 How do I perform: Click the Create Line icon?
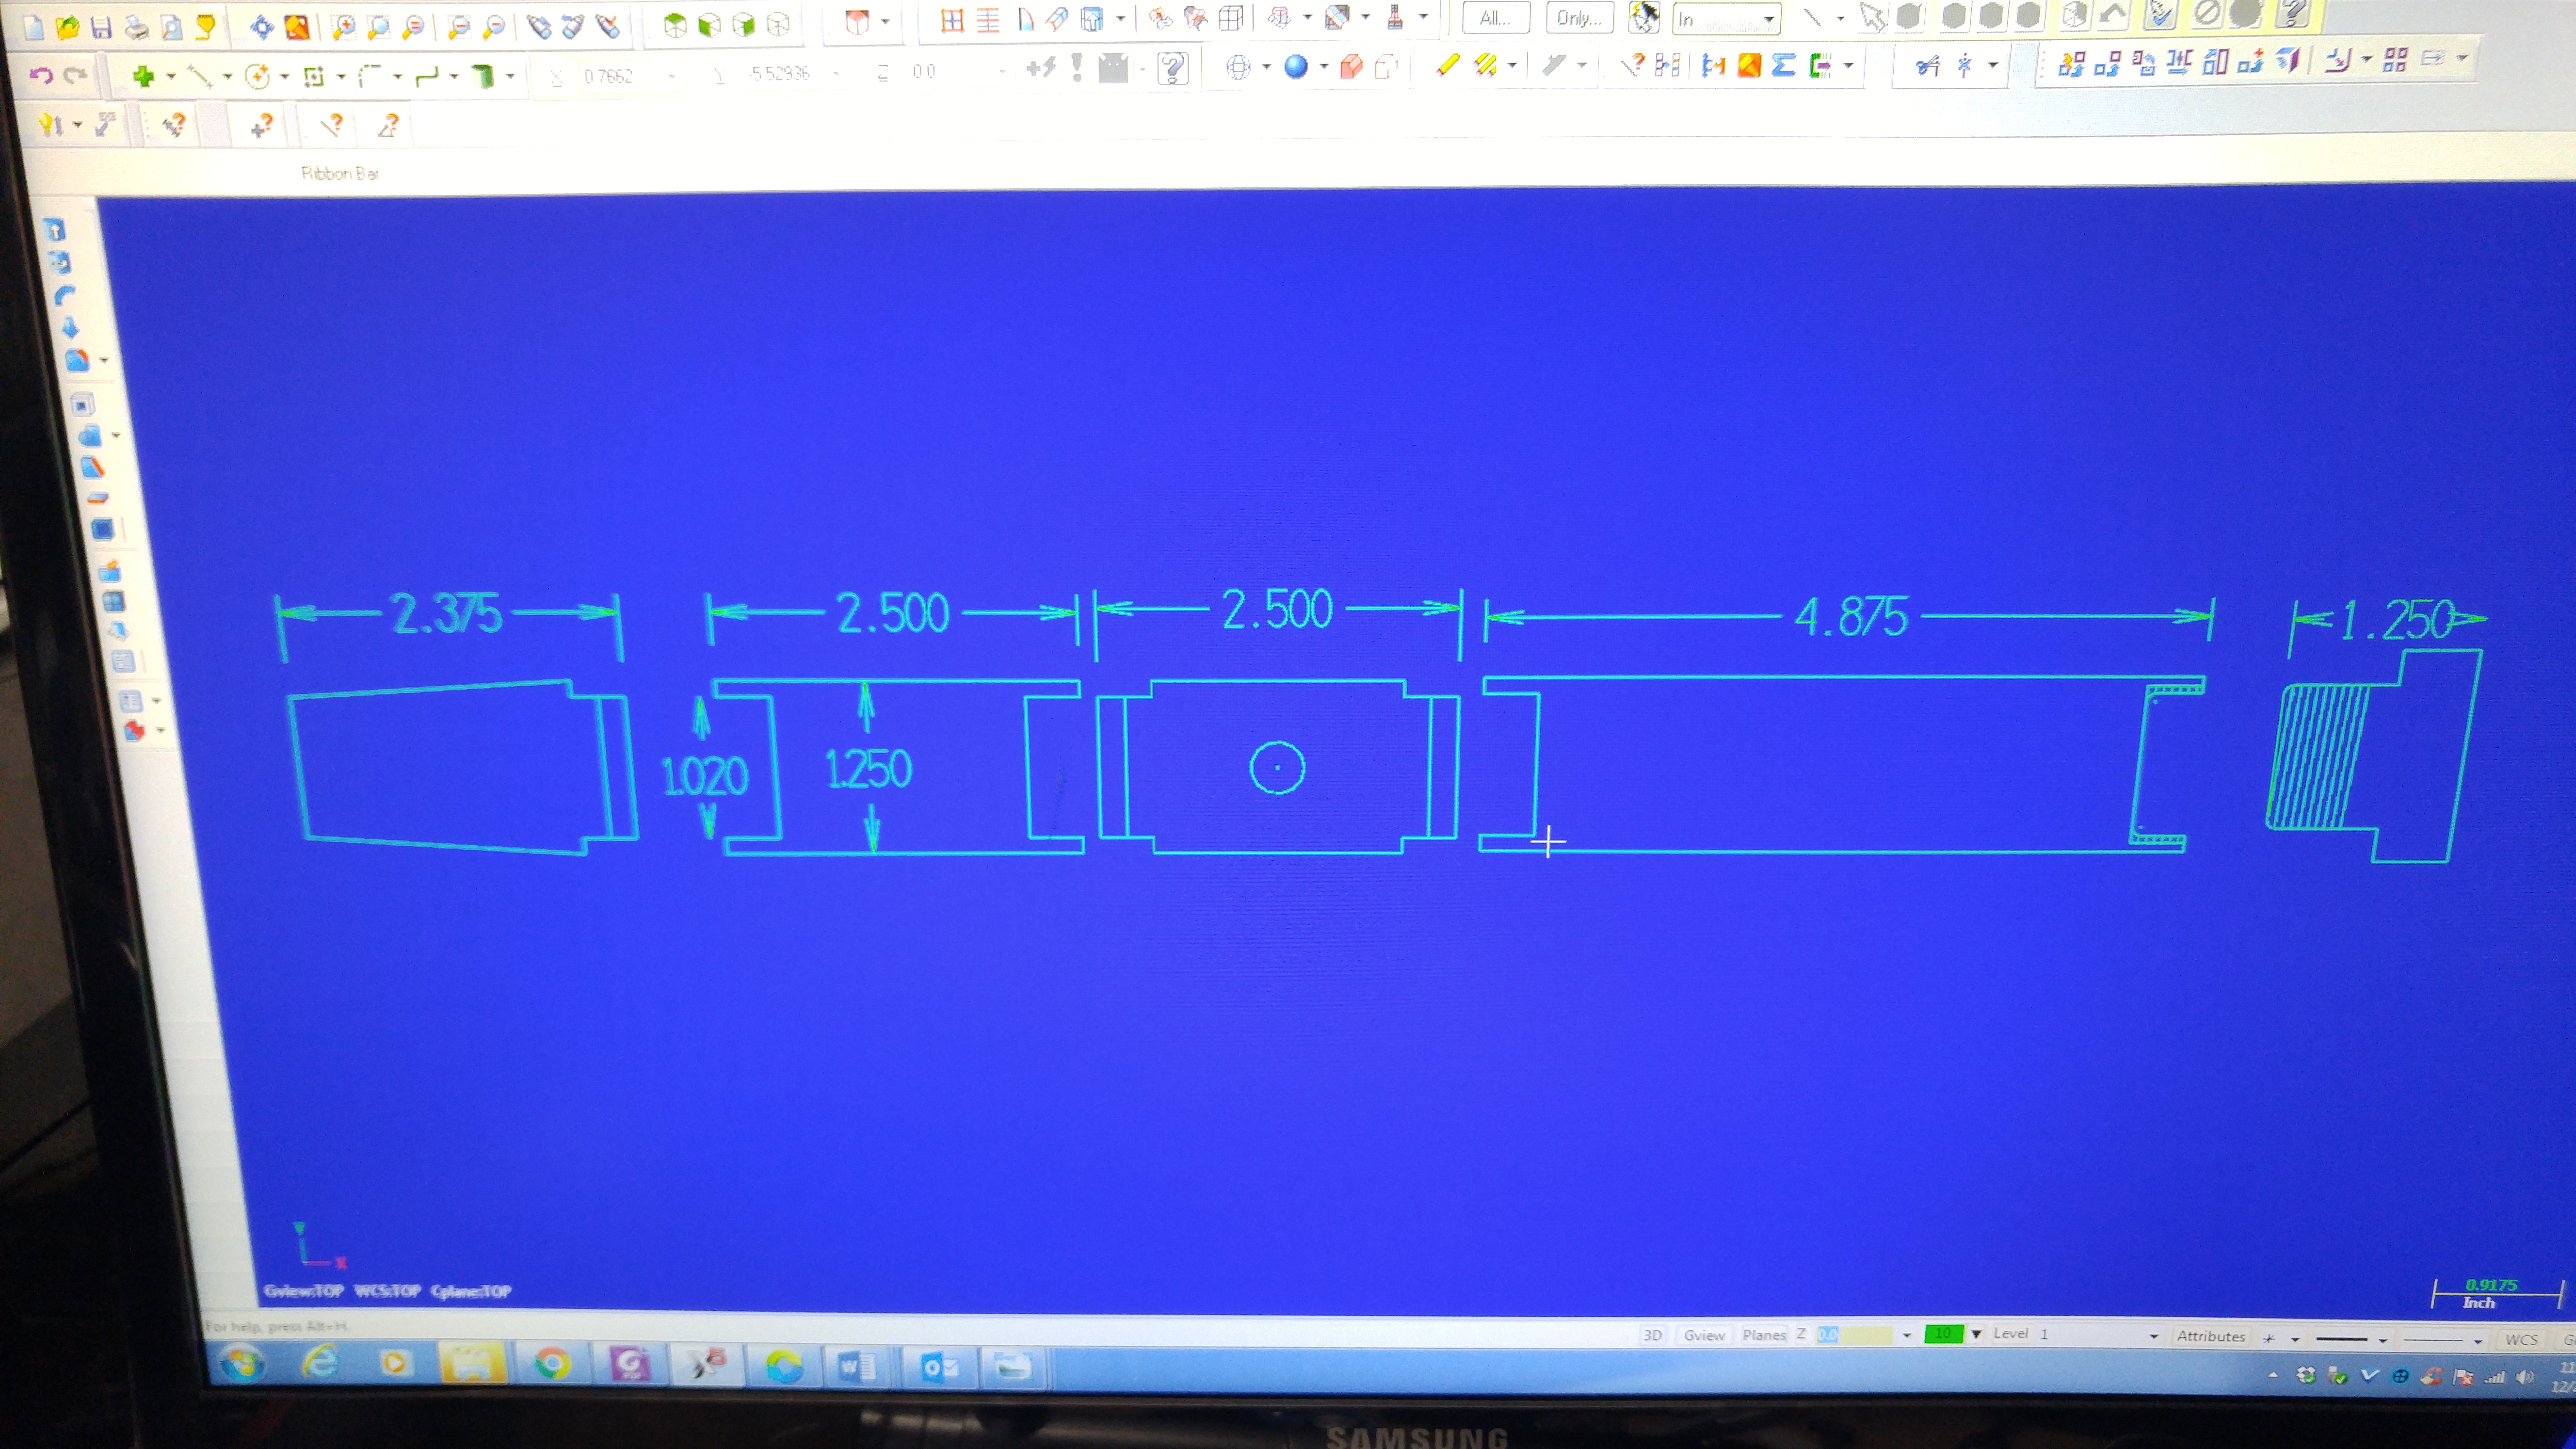[199, 76]
